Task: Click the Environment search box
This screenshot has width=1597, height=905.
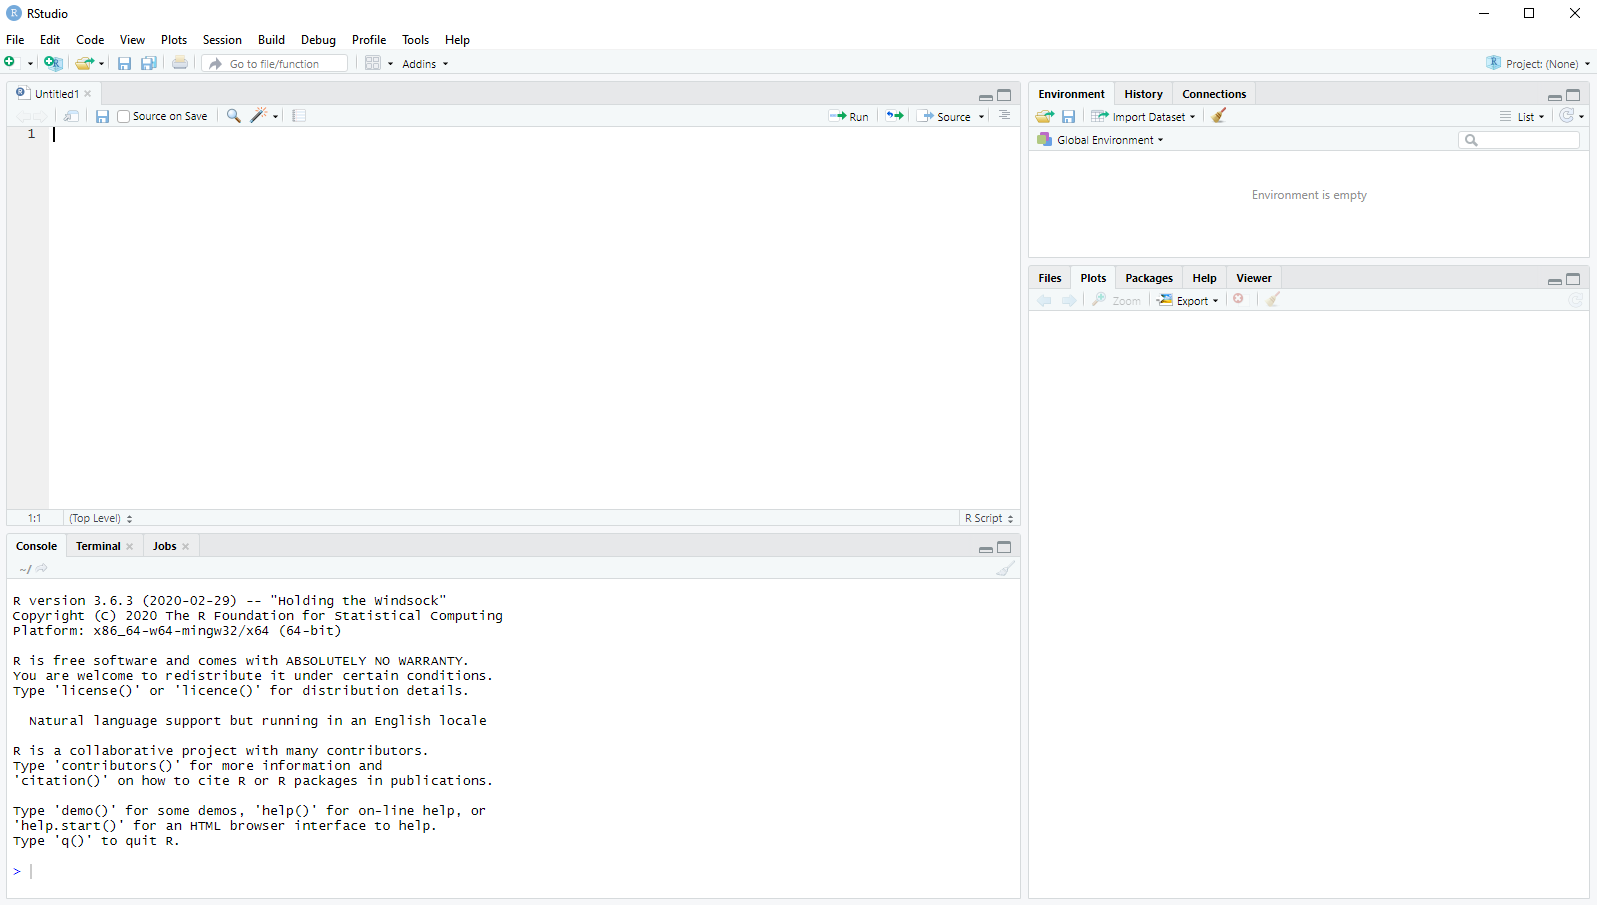Action: tap(1519, 140)
